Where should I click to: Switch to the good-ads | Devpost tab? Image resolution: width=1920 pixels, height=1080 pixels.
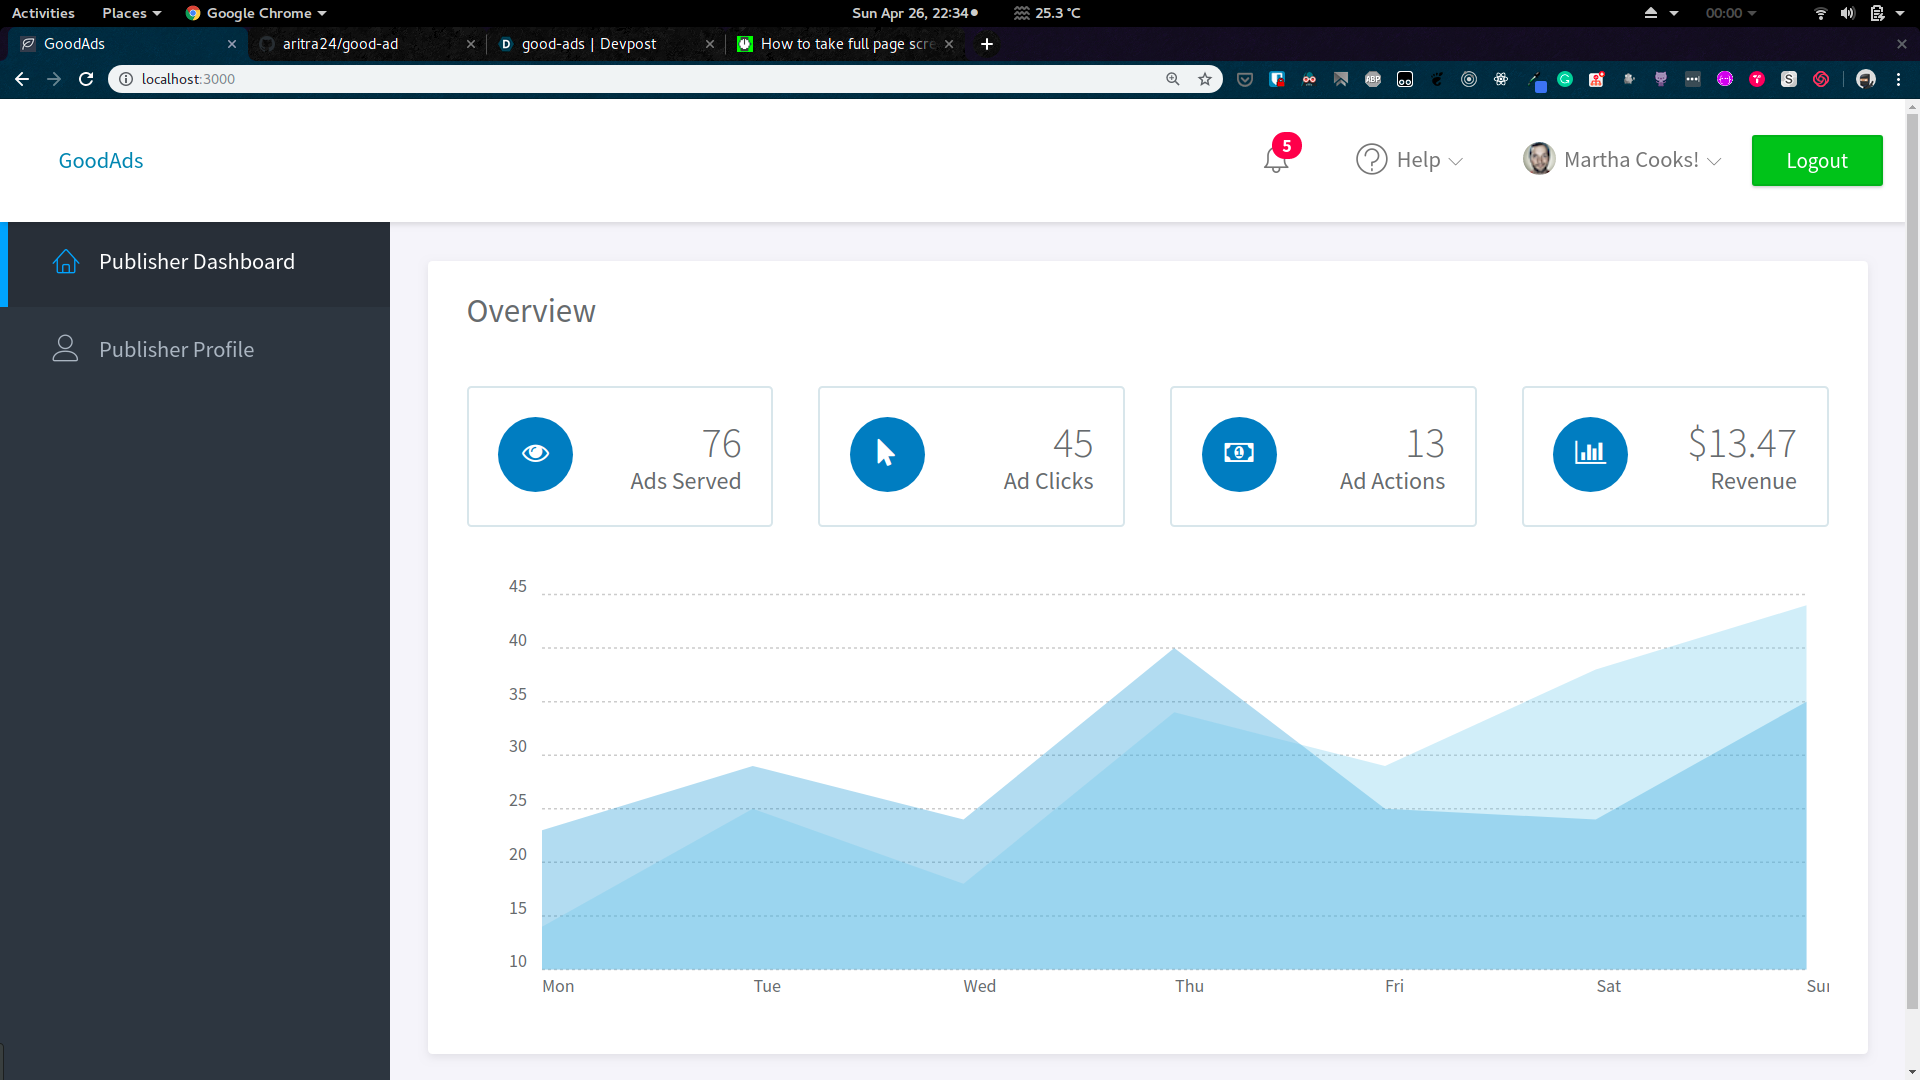589,44
